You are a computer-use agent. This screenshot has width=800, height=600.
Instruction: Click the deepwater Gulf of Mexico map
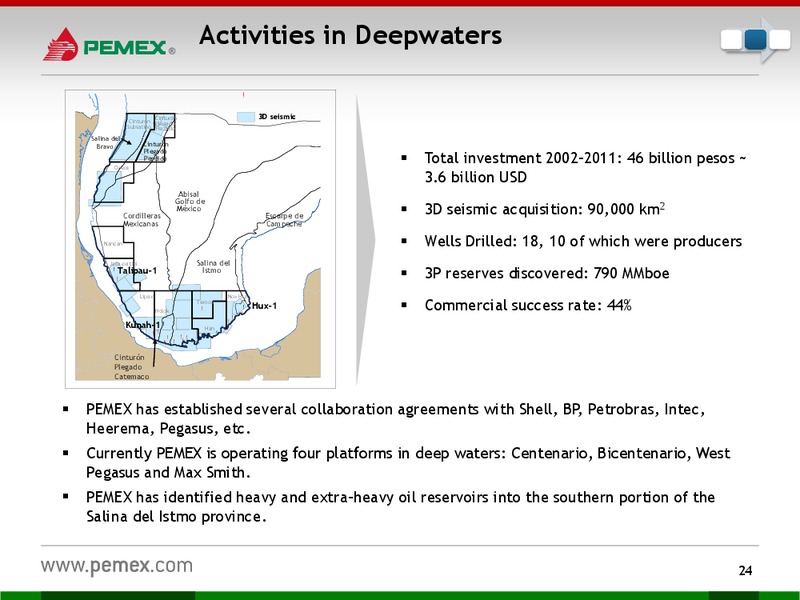(x=200, y=239)
